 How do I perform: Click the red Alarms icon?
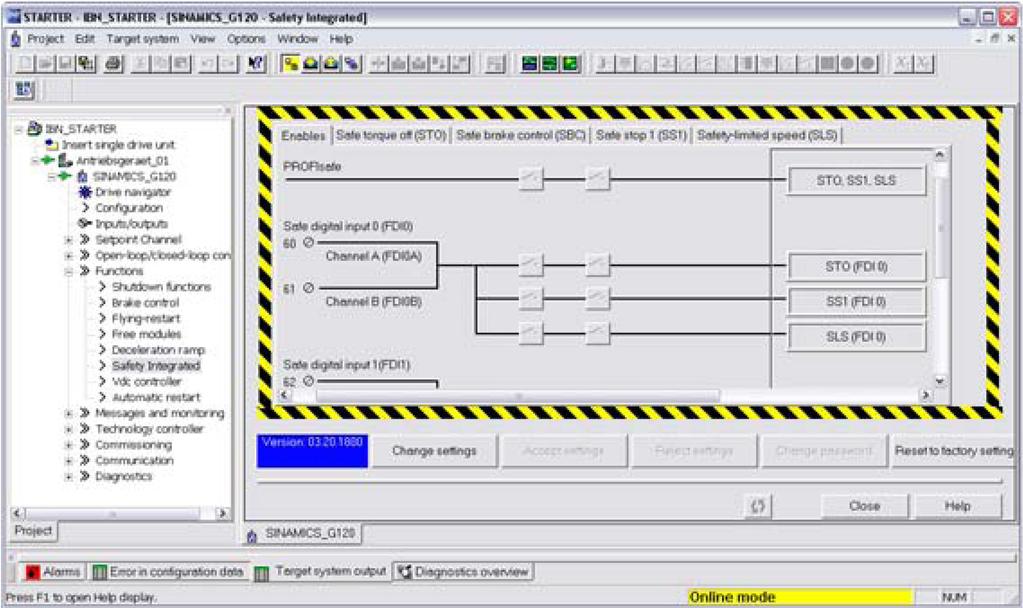pyautogui.click(x=33, y=572)
